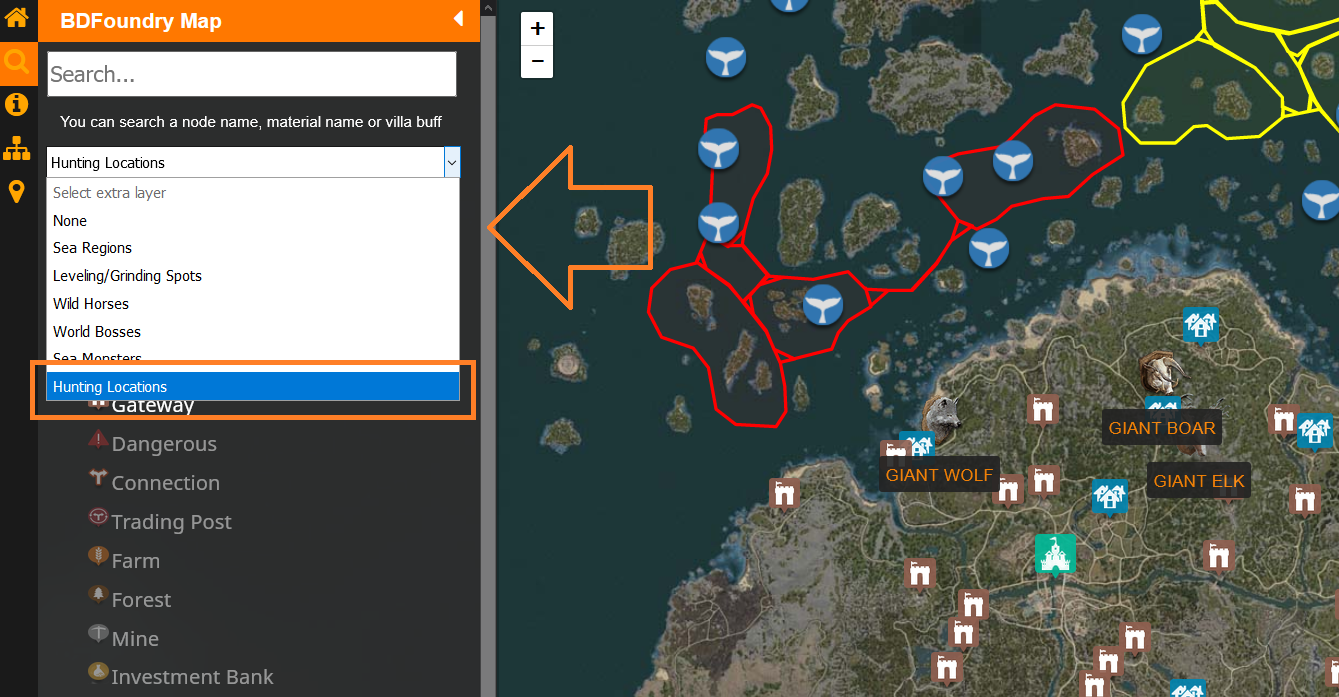Select the blue village marker north of boar head

tap(1200, 325)
